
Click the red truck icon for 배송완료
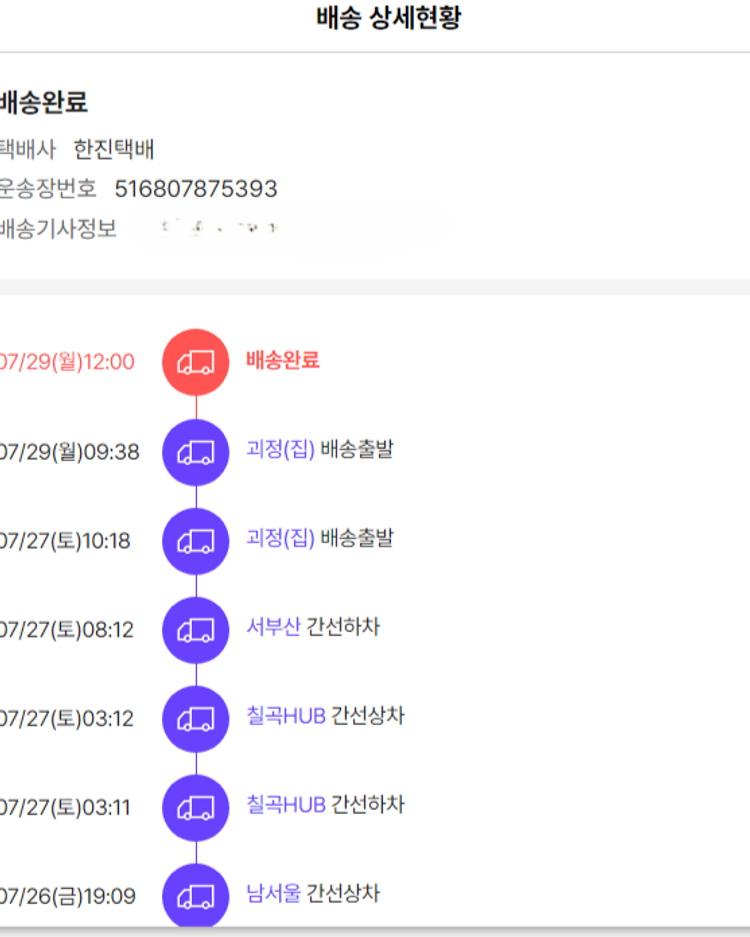pyautogui.click(x=196, y=362)
